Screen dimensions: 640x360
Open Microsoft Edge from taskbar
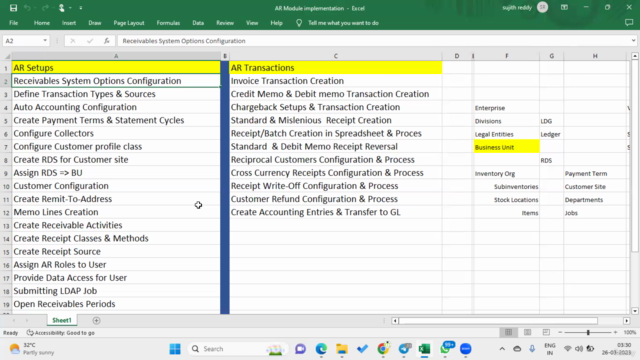[321, 349]
